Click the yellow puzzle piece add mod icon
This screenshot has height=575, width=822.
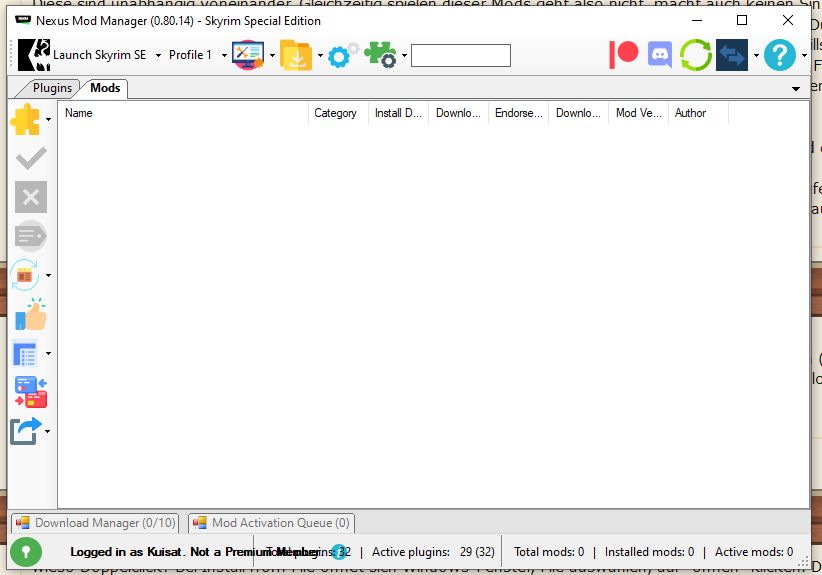click(25, 120)
